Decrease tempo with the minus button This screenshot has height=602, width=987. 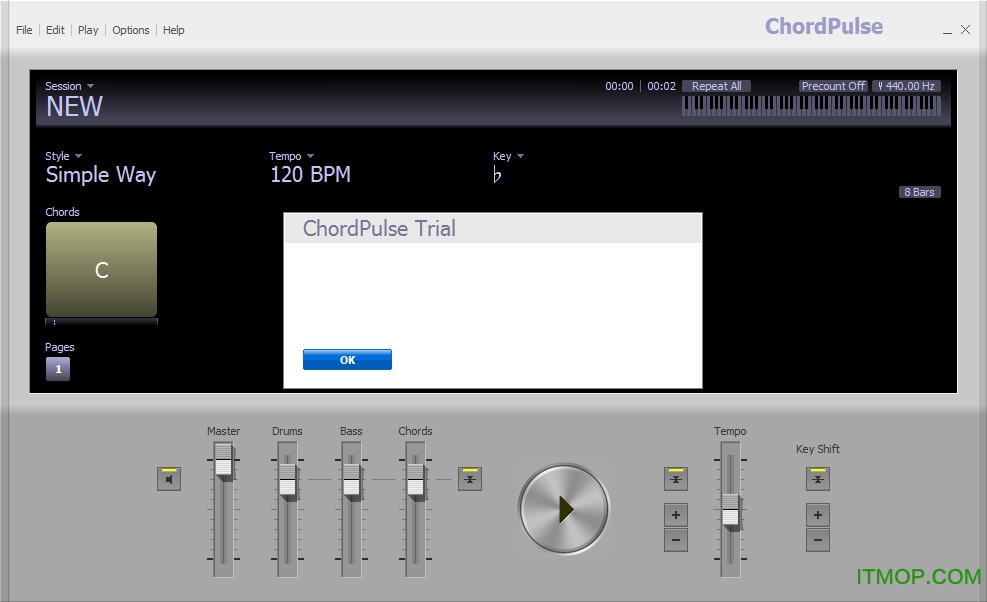(676, 541)
